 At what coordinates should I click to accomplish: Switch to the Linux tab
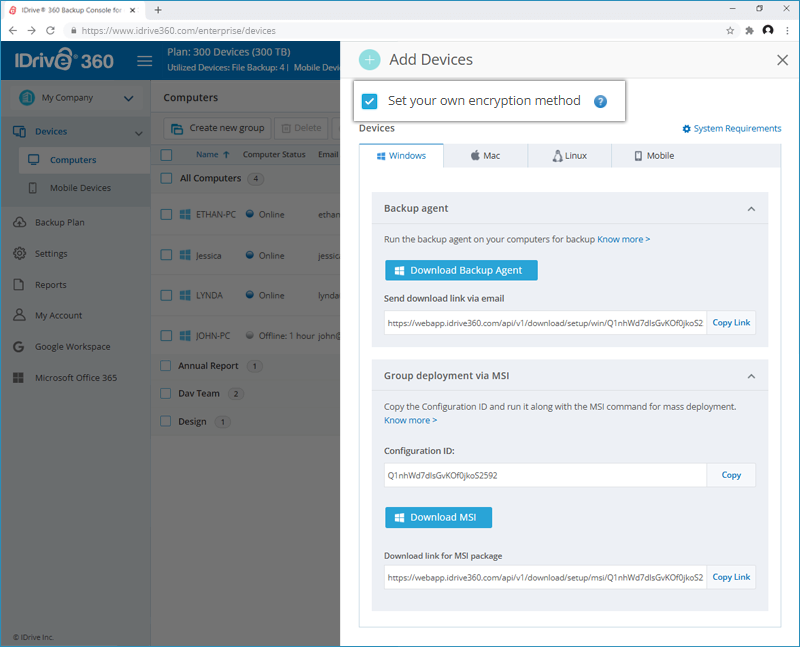tap(570, 156)
